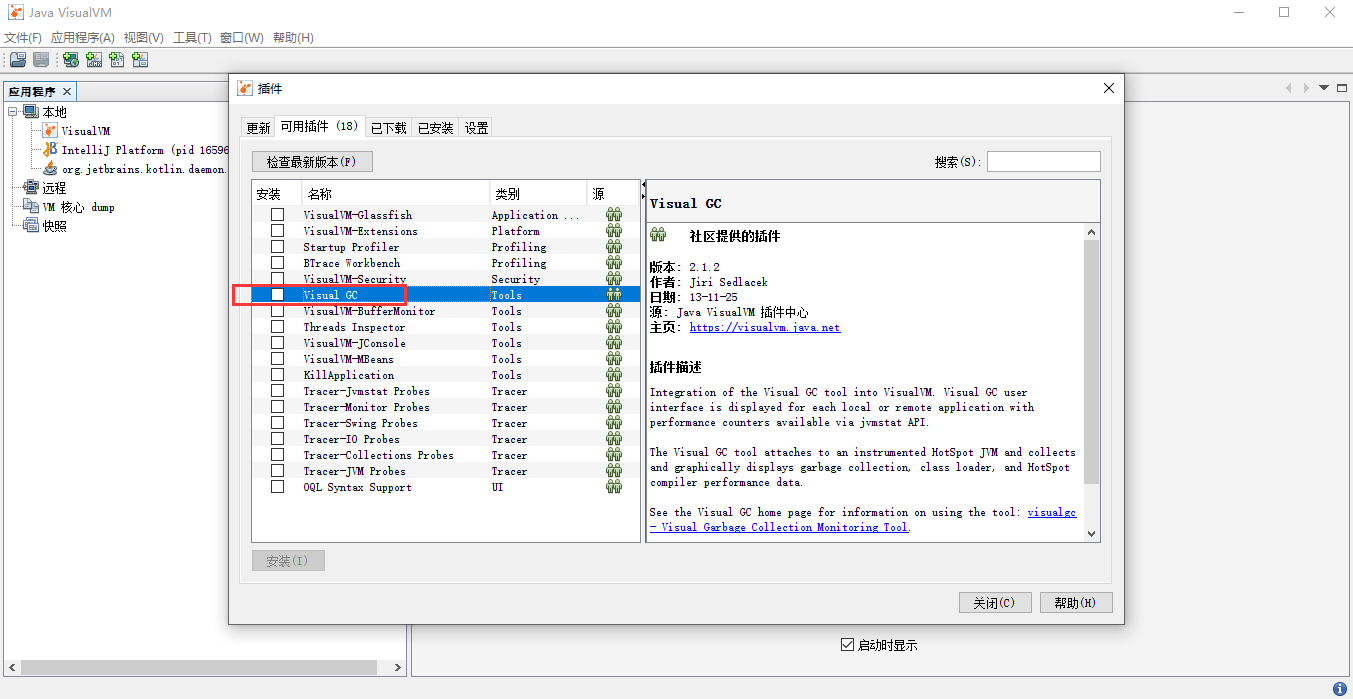Click the 检查最新版本(F) button

coord(312,162)
